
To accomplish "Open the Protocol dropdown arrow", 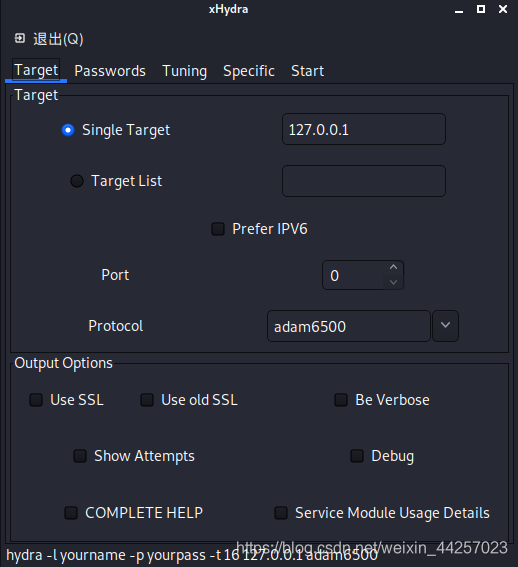I will point(445,325).
